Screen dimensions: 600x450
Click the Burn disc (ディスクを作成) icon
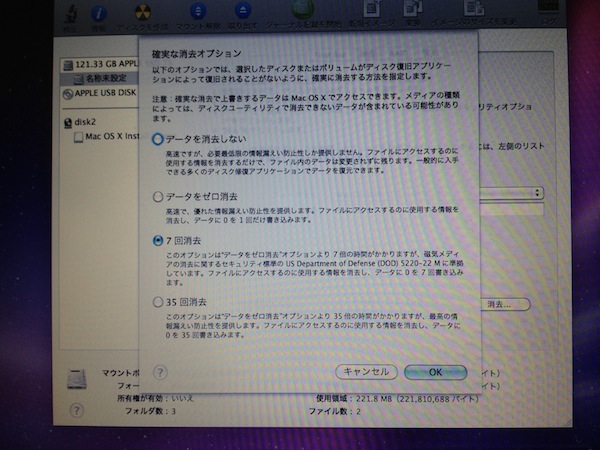[x=142, y=13]
